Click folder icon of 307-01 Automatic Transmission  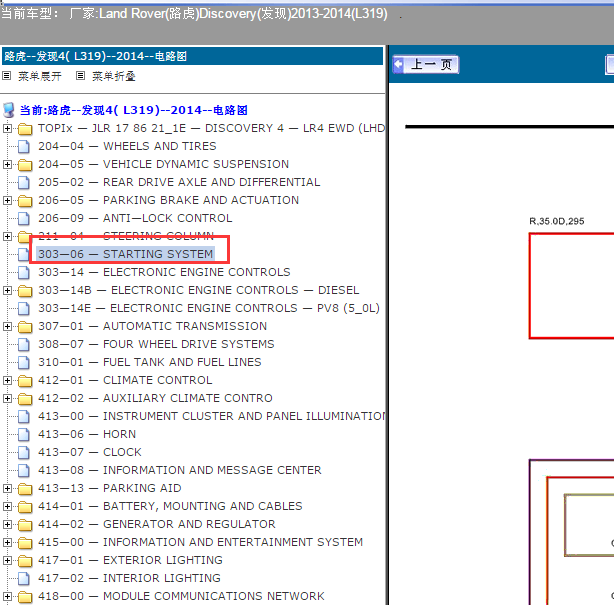tap(25, 327)
